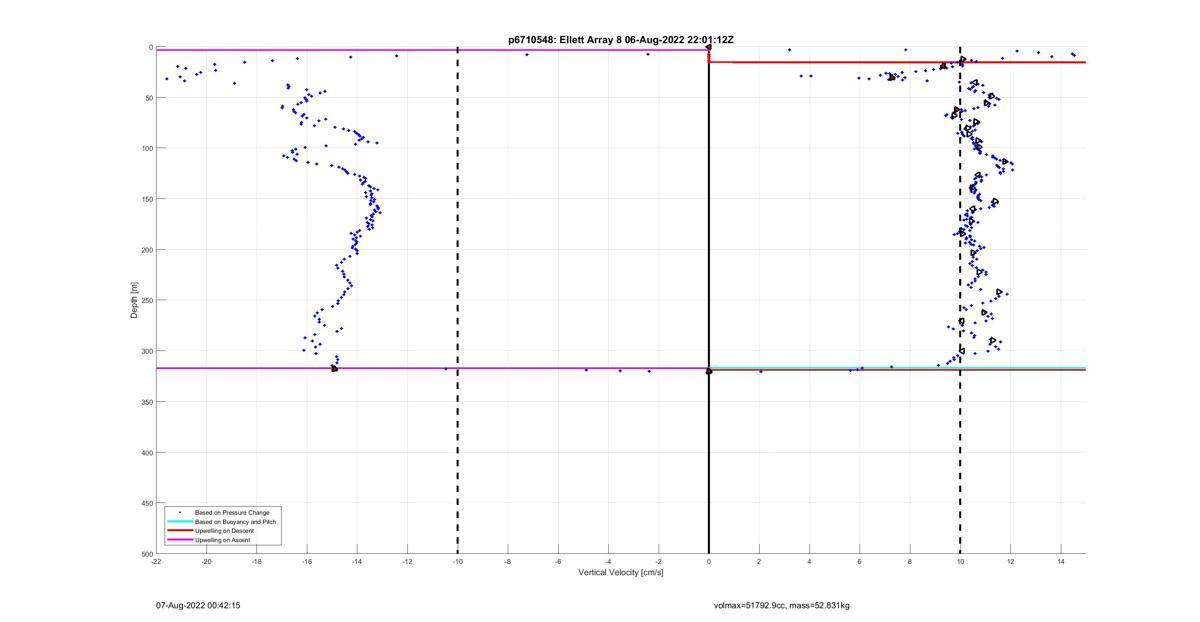Click x-axis tick label '6'
Viewport: 1200px width, 622px height.
[x=859, y=561]
